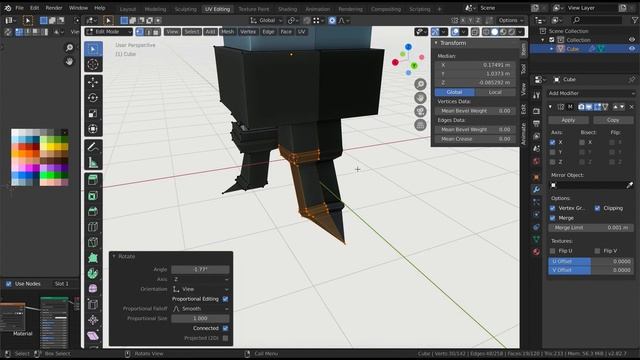Image resolution: width=640 pixels, height=360 pixels.
Task: Select the Extrude Region tool
Action: tap(93, 180)
